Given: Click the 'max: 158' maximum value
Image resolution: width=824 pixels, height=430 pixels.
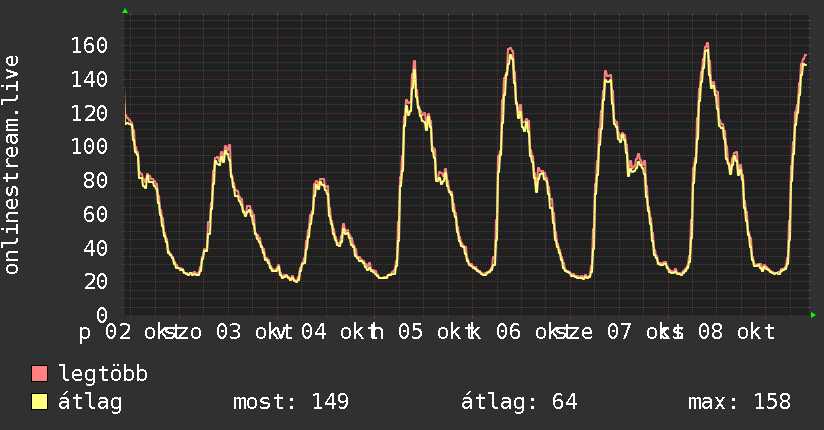Looking at the screenshot, I should [x=739, y=402].
